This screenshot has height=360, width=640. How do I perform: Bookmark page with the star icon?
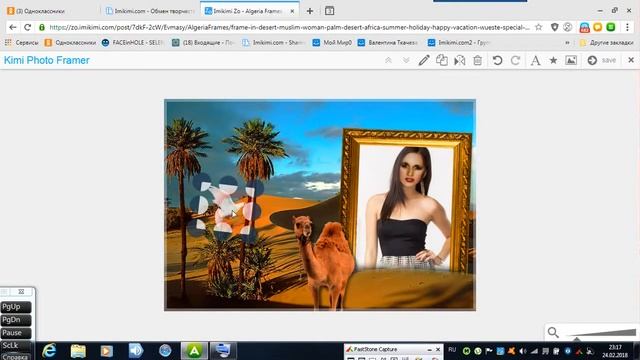click(x=538, y=27)
